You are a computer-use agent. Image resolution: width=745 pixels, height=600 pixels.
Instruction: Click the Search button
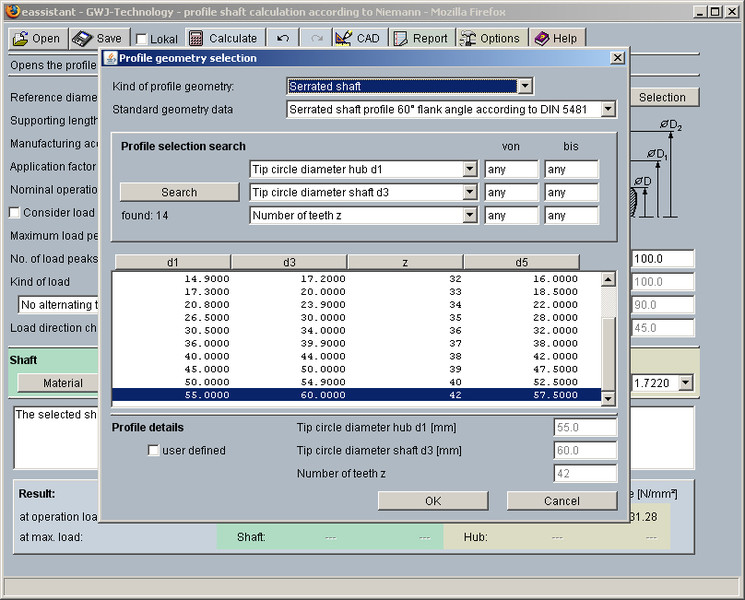(179, 192)
